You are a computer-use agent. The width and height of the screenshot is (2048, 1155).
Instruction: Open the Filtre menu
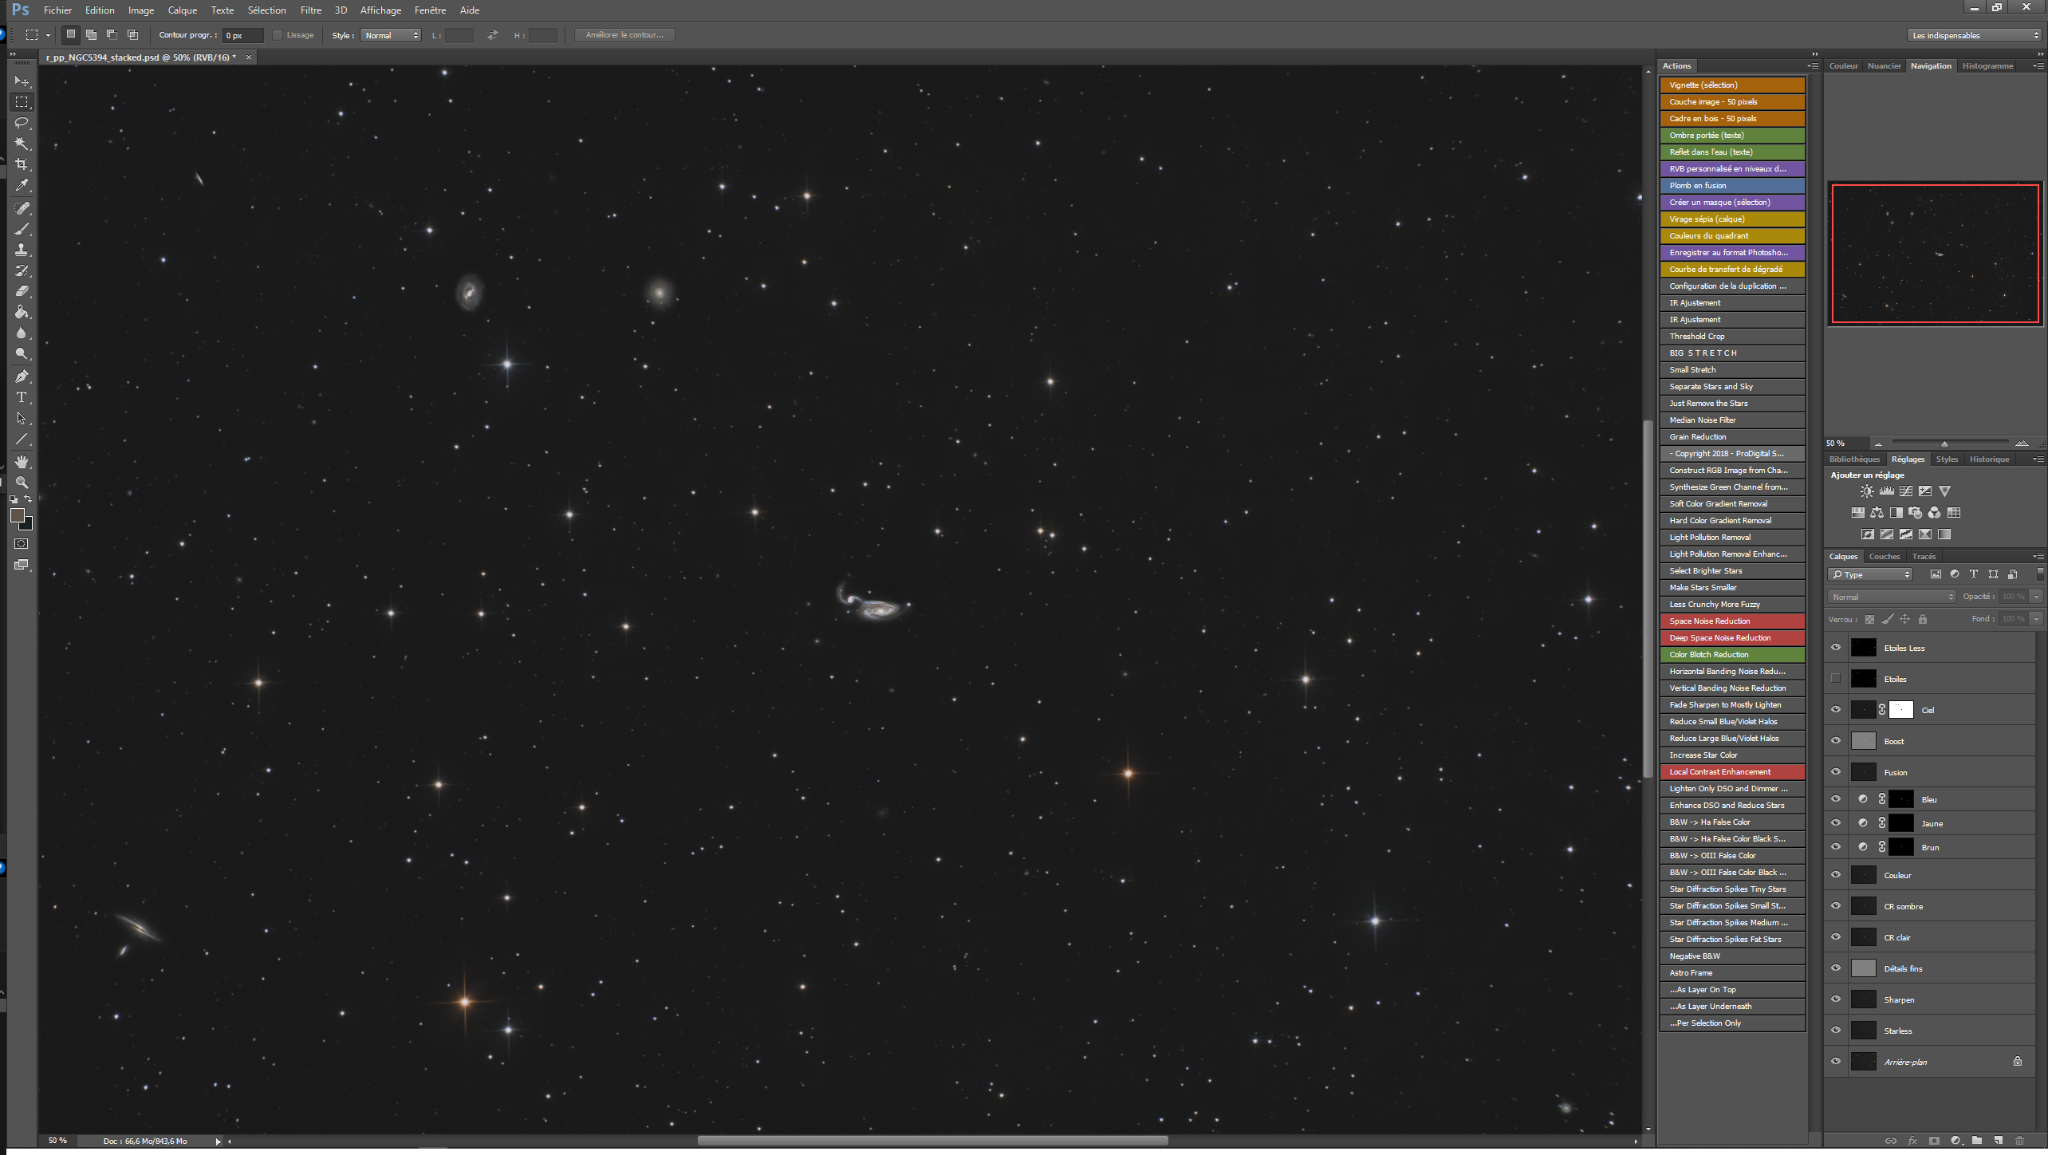click(x=311, y=10)
